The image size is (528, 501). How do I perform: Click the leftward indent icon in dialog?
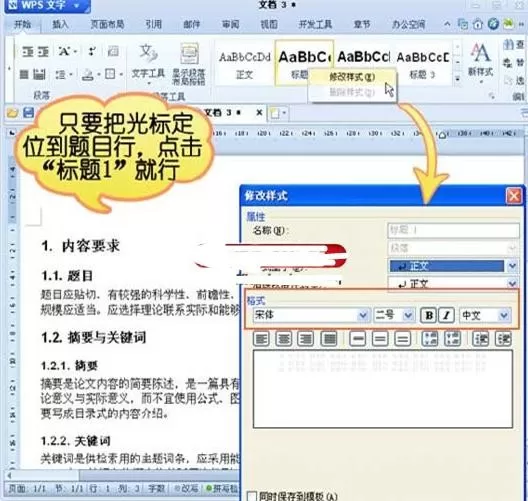click(x=481, y=339)
